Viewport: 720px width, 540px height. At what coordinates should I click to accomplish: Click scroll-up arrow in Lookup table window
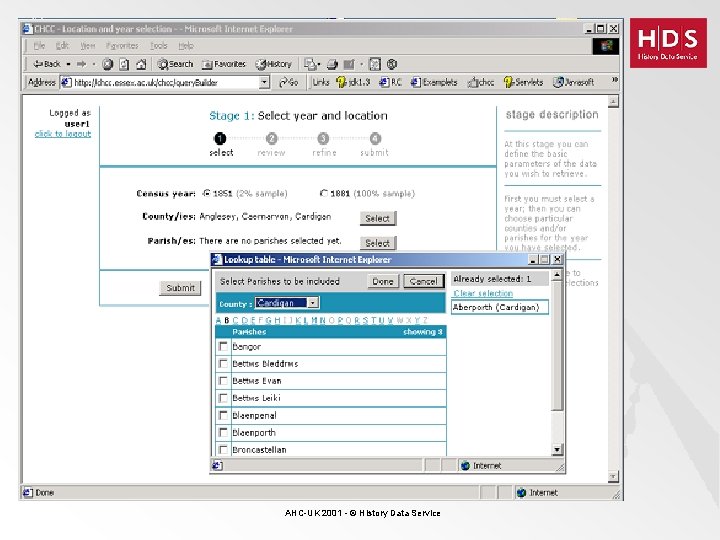557,275
